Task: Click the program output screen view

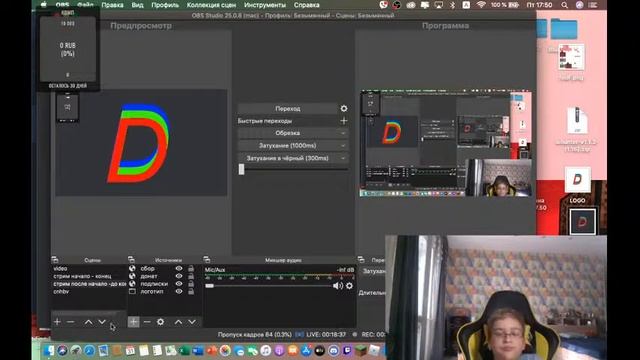Action: (x=446, y=144)
